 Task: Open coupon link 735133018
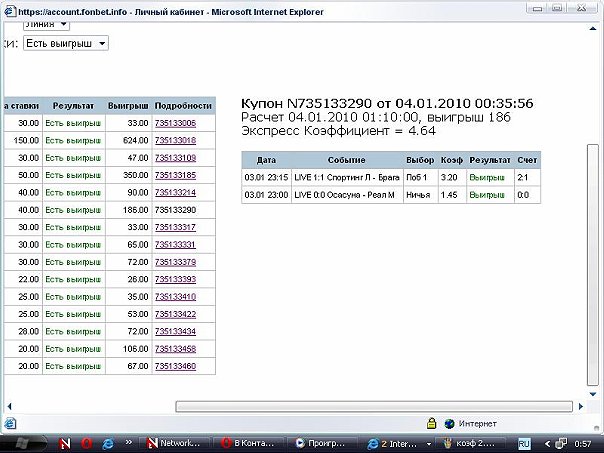tap(175, 141)
